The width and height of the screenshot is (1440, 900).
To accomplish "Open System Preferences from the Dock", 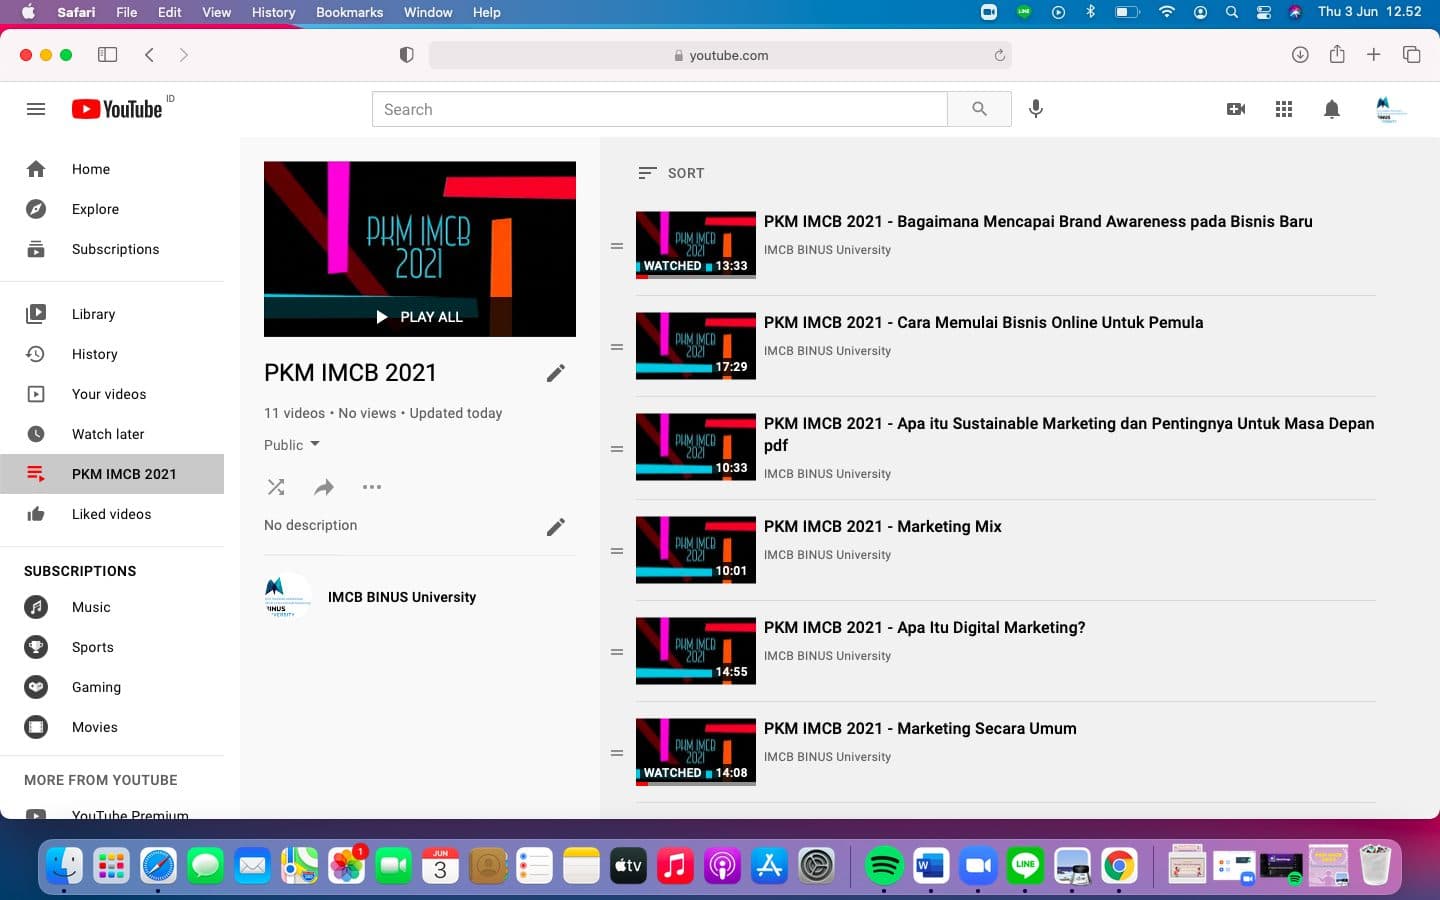I will [816, 865].
